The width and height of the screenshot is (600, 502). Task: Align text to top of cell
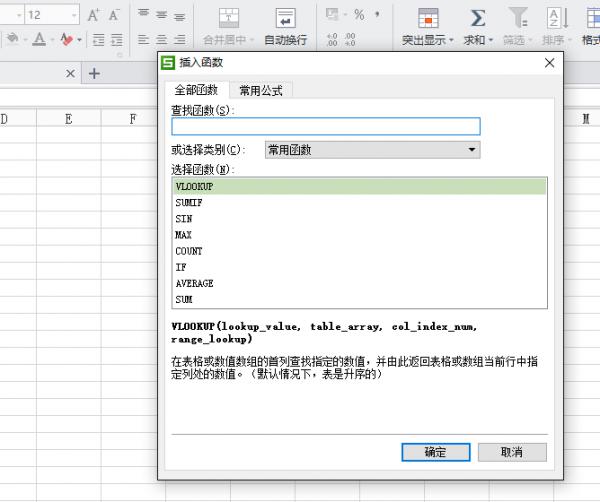point(143,13)
